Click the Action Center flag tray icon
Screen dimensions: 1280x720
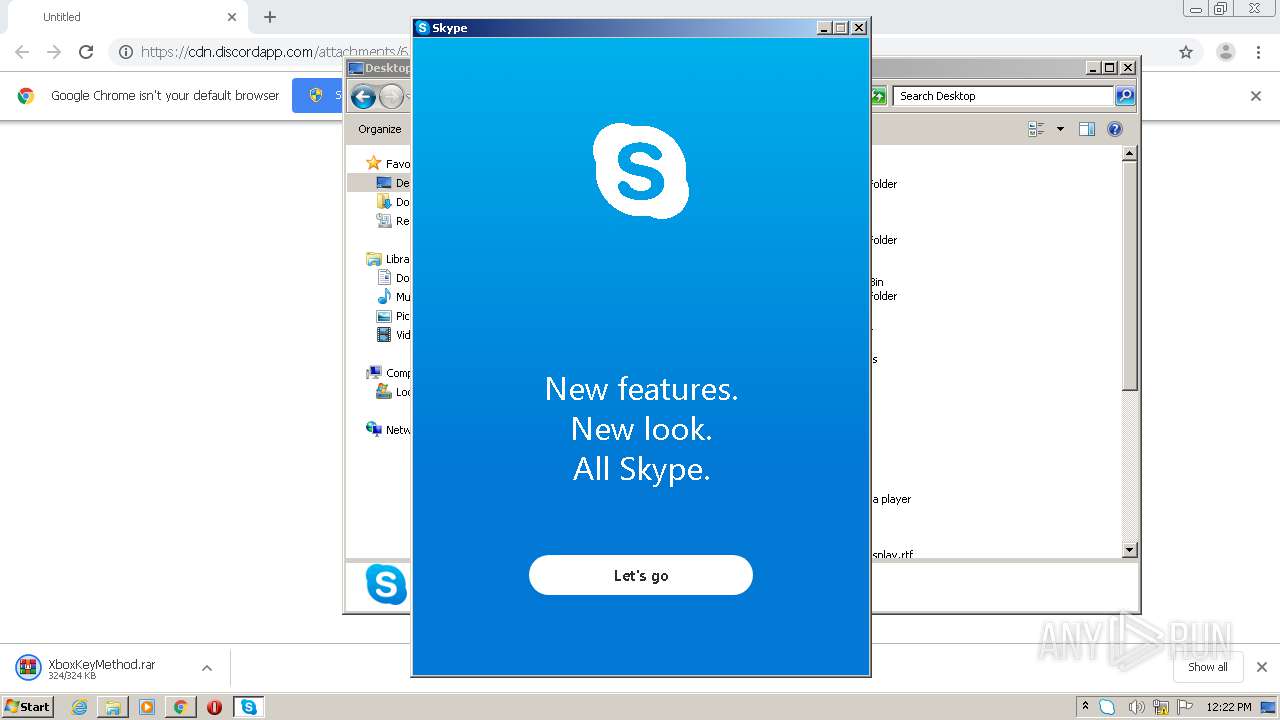1185,707
